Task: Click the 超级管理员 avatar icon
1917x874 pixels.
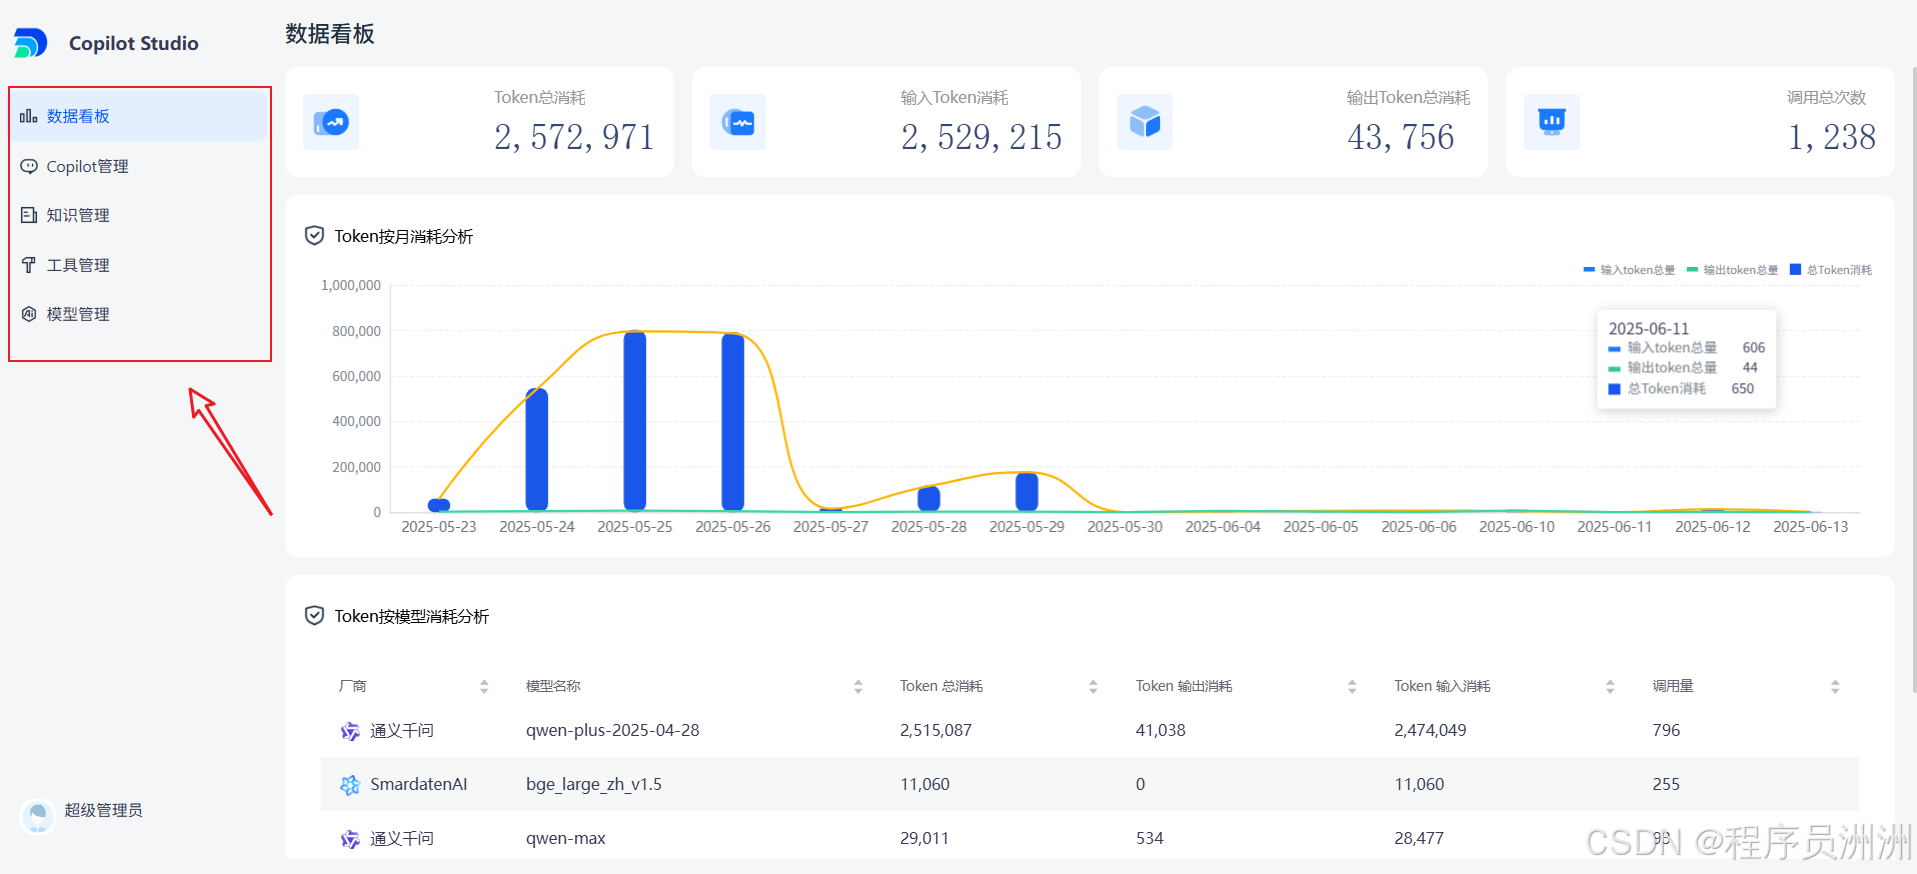Action: coord(38,816)
